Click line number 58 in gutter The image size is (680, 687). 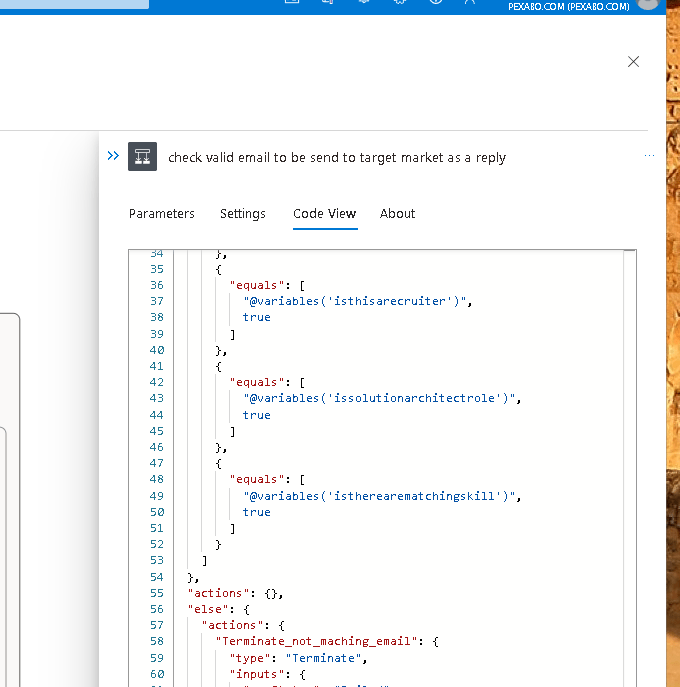157,641
